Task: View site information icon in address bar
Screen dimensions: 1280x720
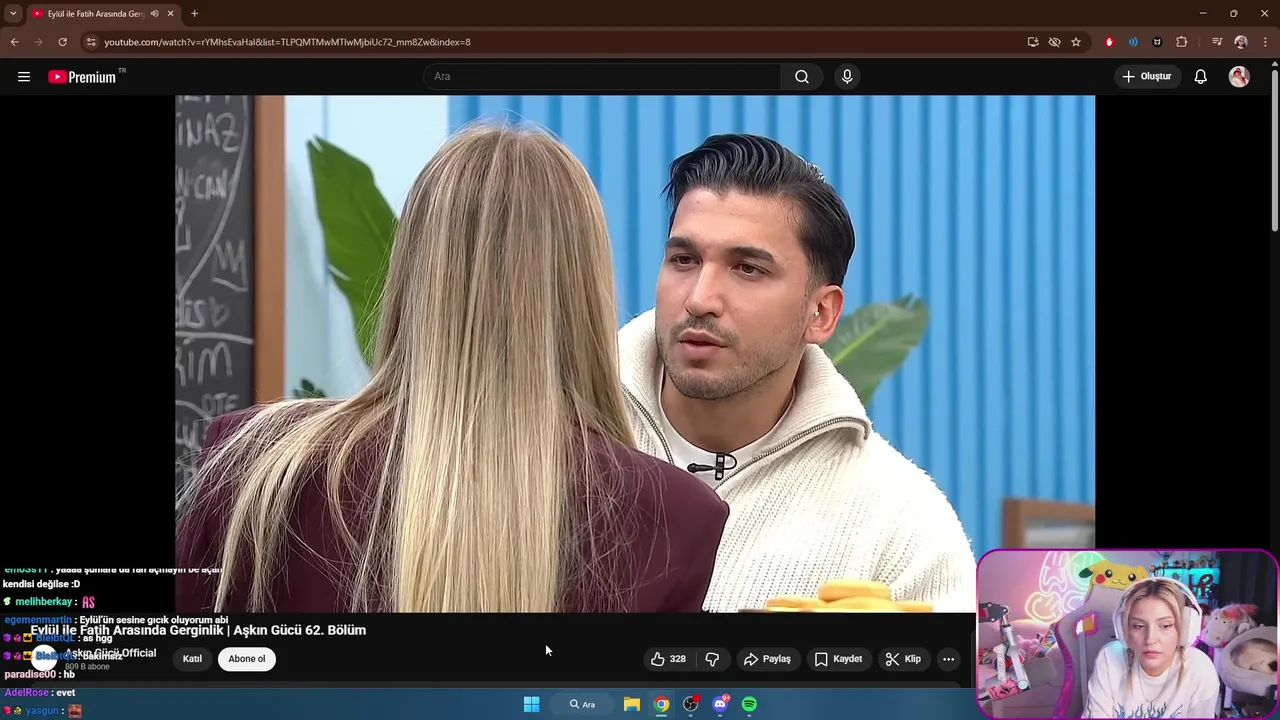Action: coord(91,42)
